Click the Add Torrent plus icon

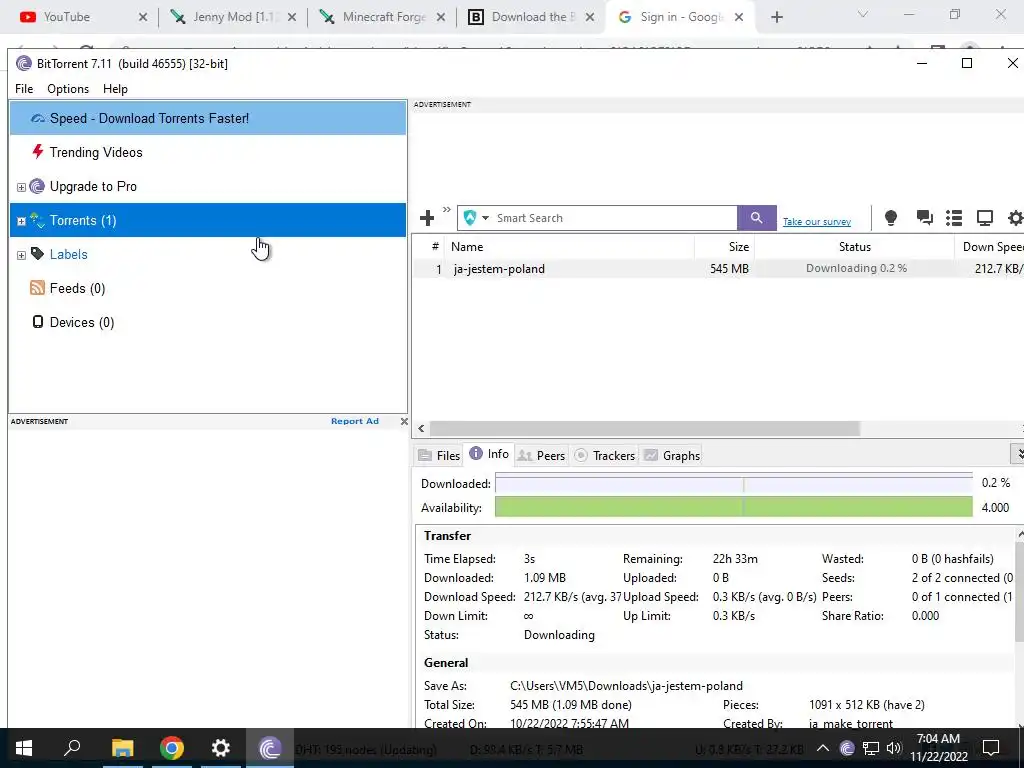pyautogui.click(x=427, y=218)
